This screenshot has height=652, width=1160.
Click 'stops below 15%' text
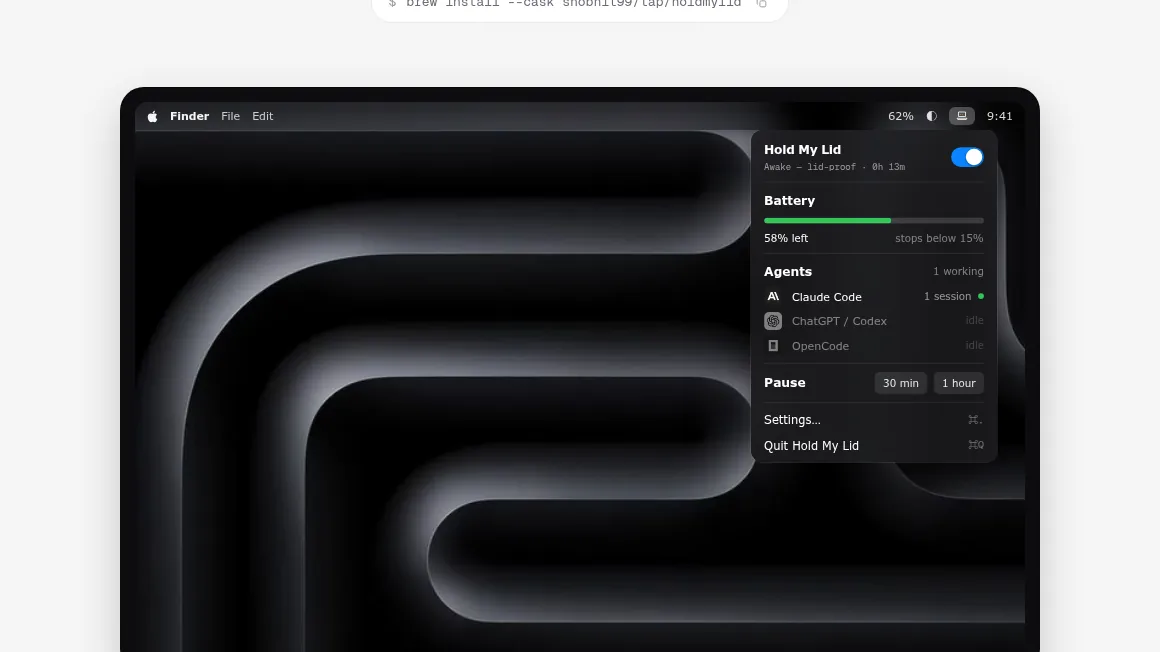pos(939,238)
